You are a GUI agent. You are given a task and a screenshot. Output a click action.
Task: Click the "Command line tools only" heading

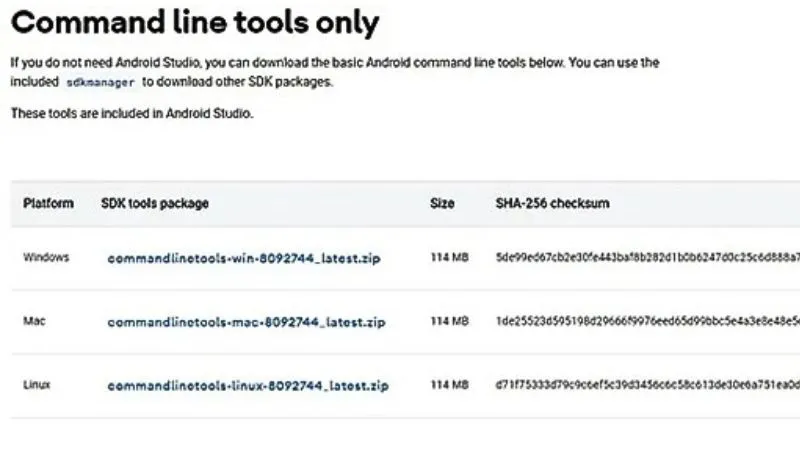click(196, 23)
